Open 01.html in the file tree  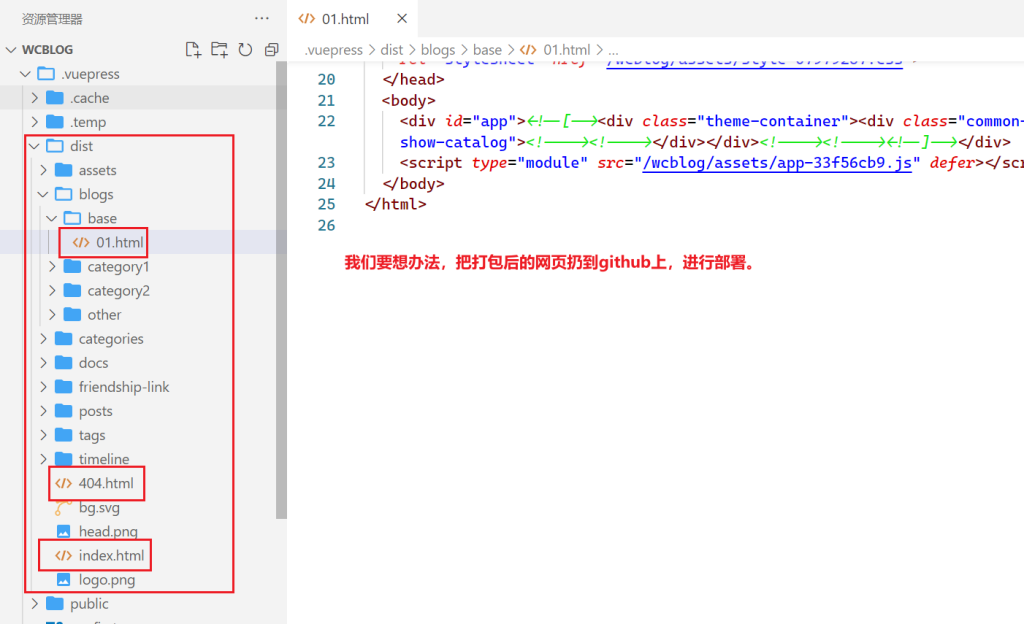120,243
